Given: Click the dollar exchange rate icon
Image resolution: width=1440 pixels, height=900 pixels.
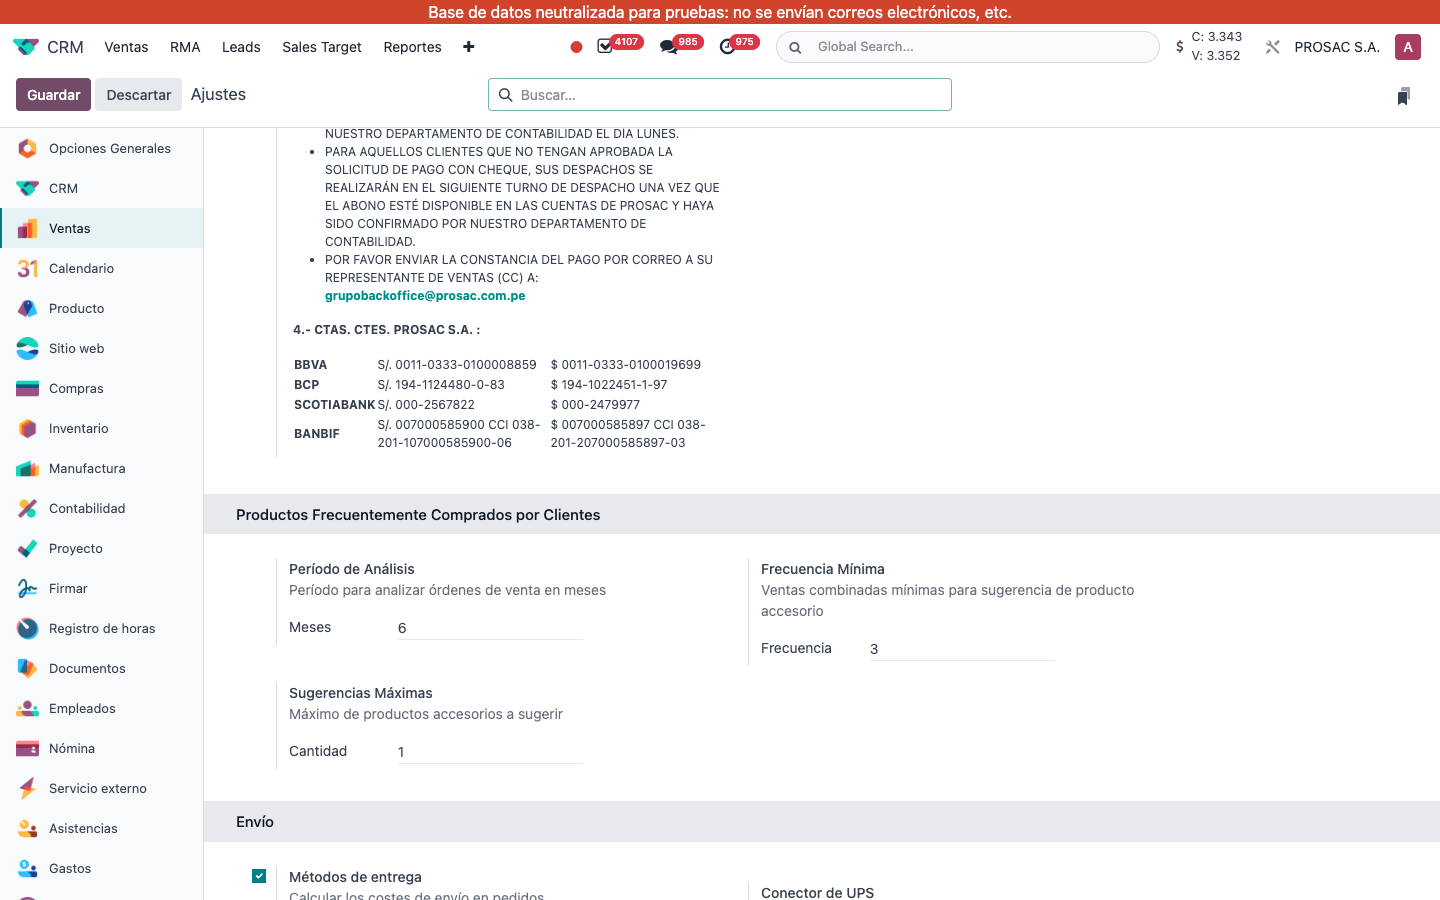Looking at the screenshot, I should (x=1180, y=47).
